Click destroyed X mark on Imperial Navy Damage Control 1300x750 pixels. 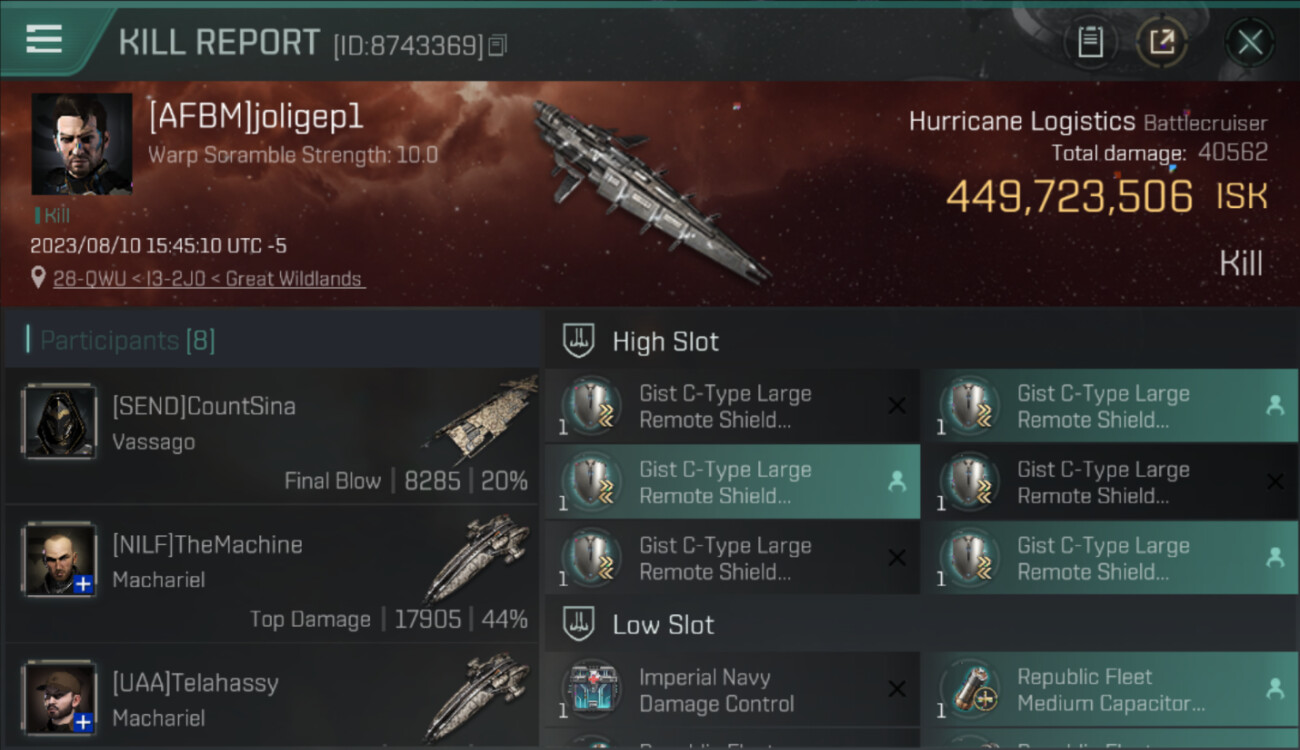[897, 689]
